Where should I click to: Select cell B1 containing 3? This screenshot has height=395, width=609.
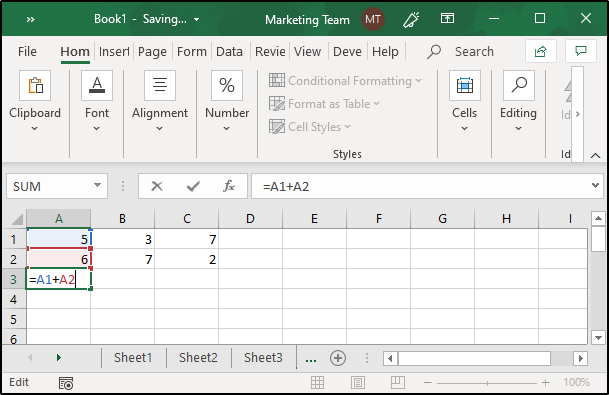(x=122, y=239)
